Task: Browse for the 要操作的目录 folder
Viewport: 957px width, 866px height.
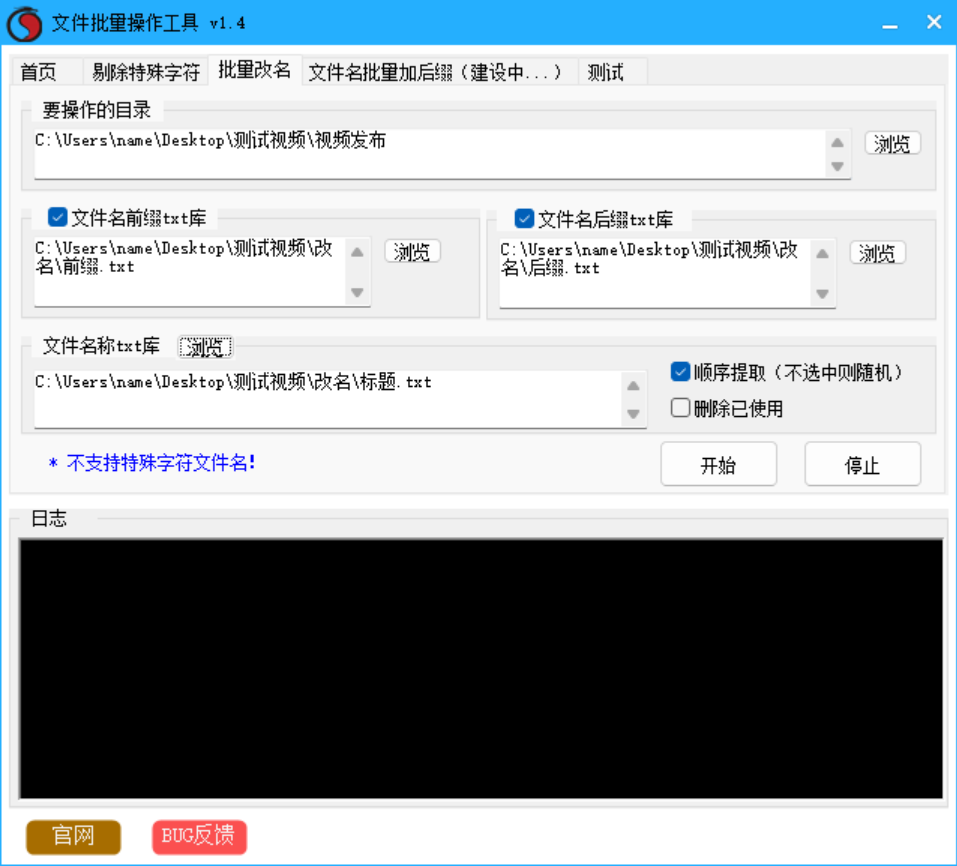Action: [x=891, y=144]
